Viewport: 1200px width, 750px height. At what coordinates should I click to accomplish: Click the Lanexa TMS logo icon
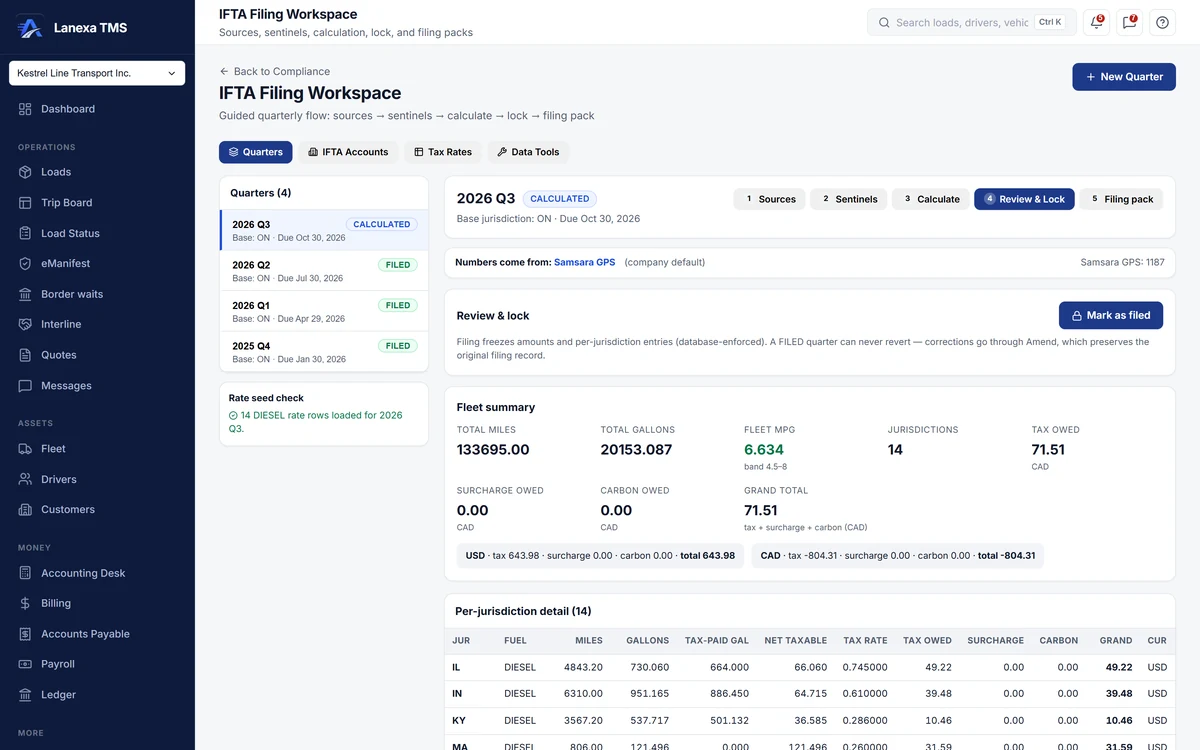[30, 28]
